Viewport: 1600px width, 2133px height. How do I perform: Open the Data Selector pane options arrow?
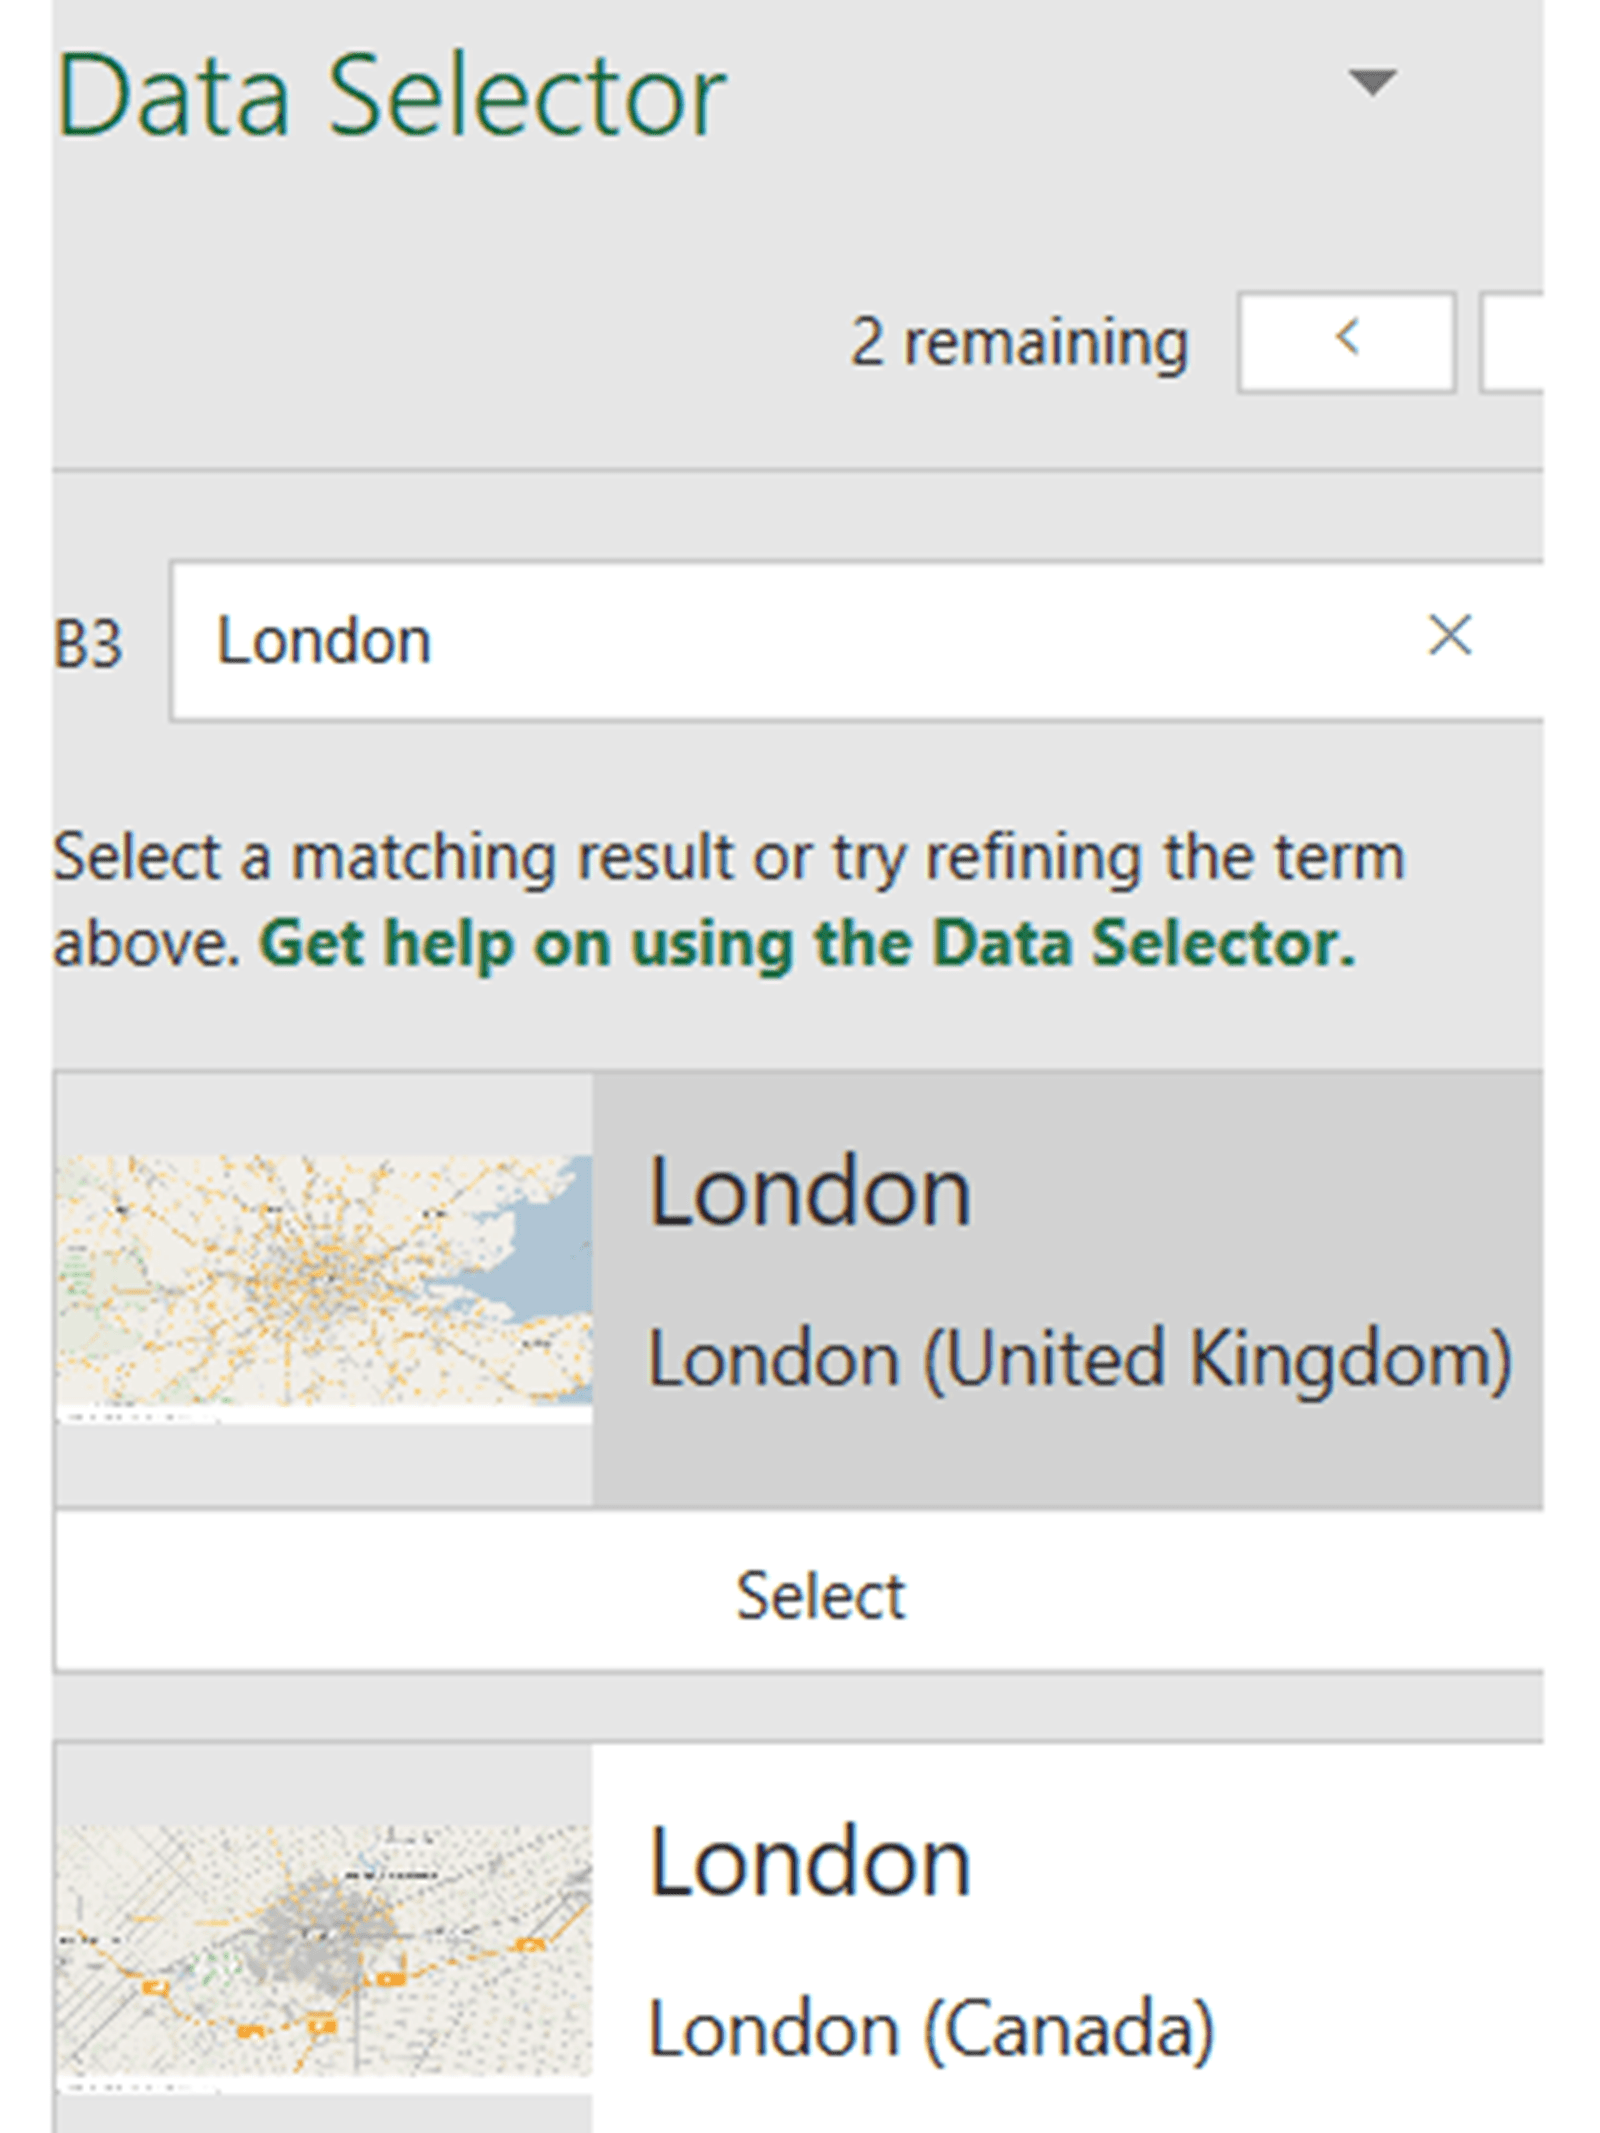coord(1372,82)
